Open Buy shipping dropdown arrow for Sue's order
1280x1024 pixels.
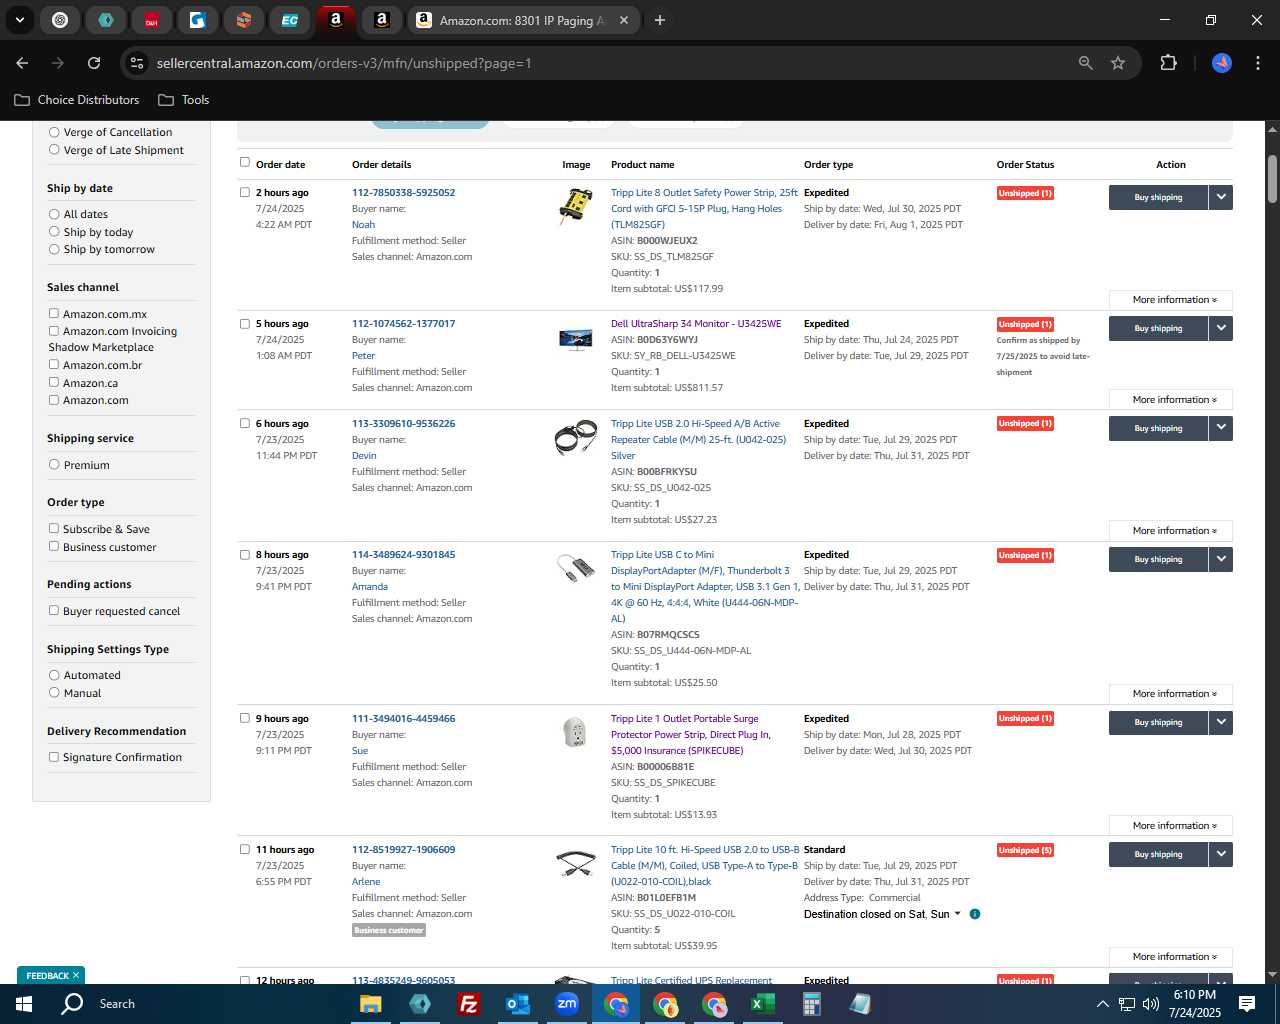(x=1221, y=722)
